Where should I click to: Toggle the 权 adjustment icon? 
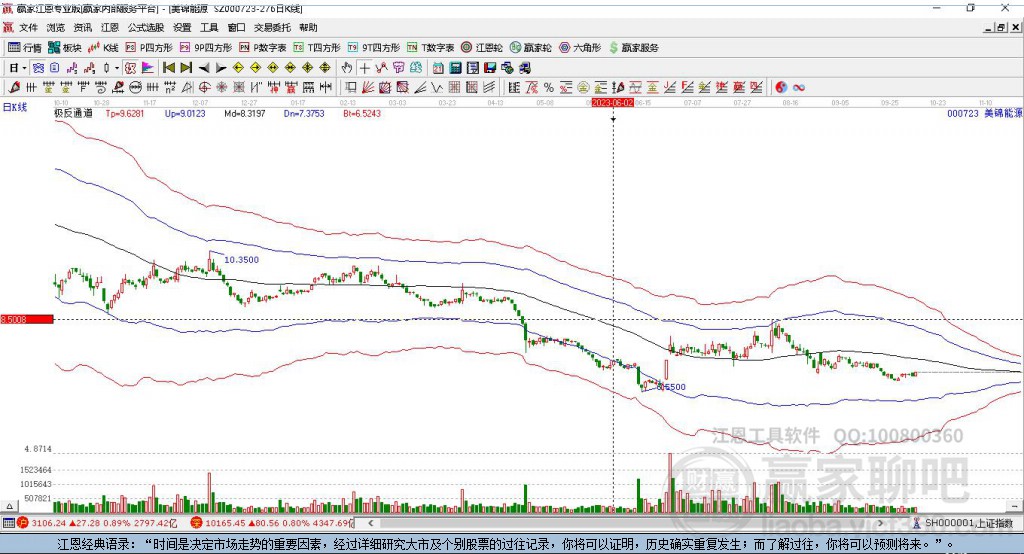tap(130, 68)
